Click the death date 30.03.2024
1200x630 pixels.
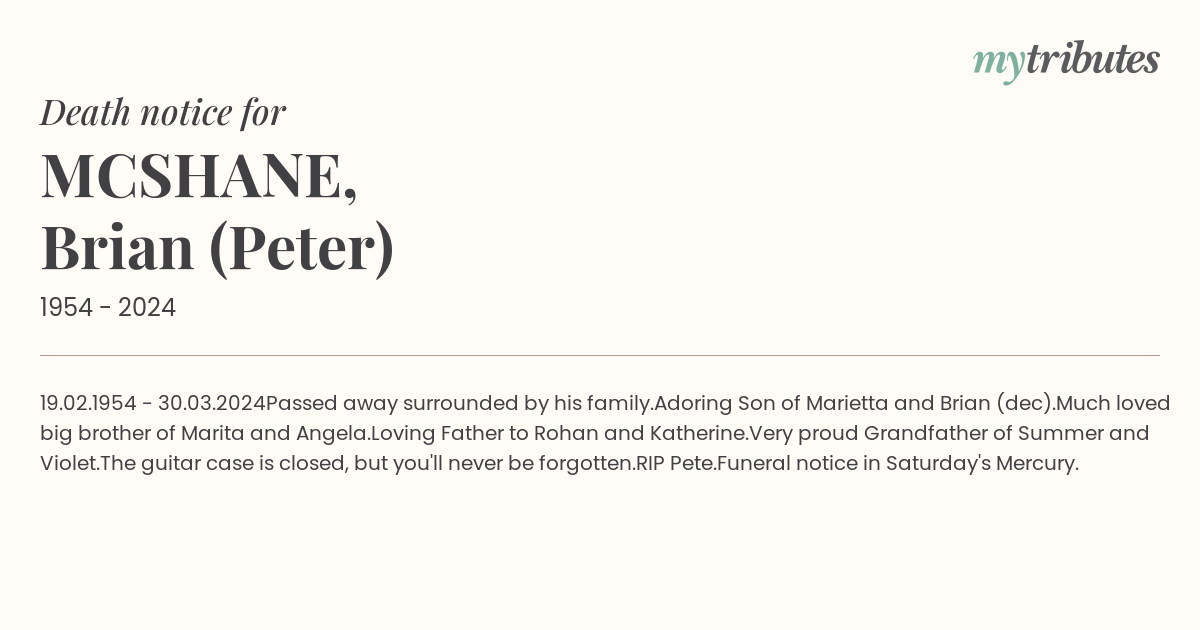point(211,404)
